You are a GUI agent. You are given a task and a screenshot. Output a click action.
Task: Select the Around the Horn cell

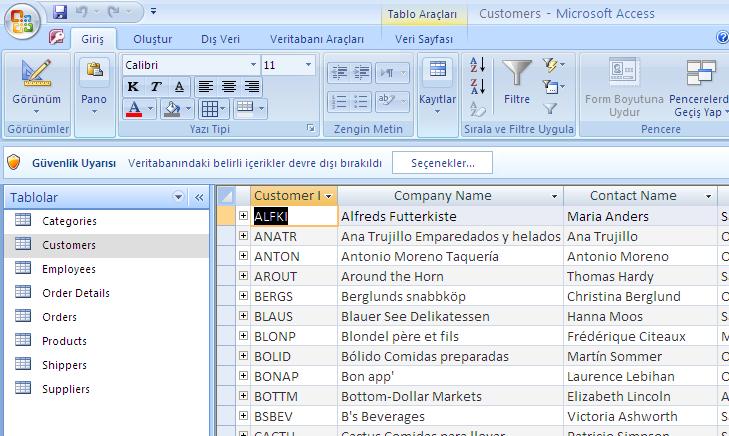pos(451,276)
